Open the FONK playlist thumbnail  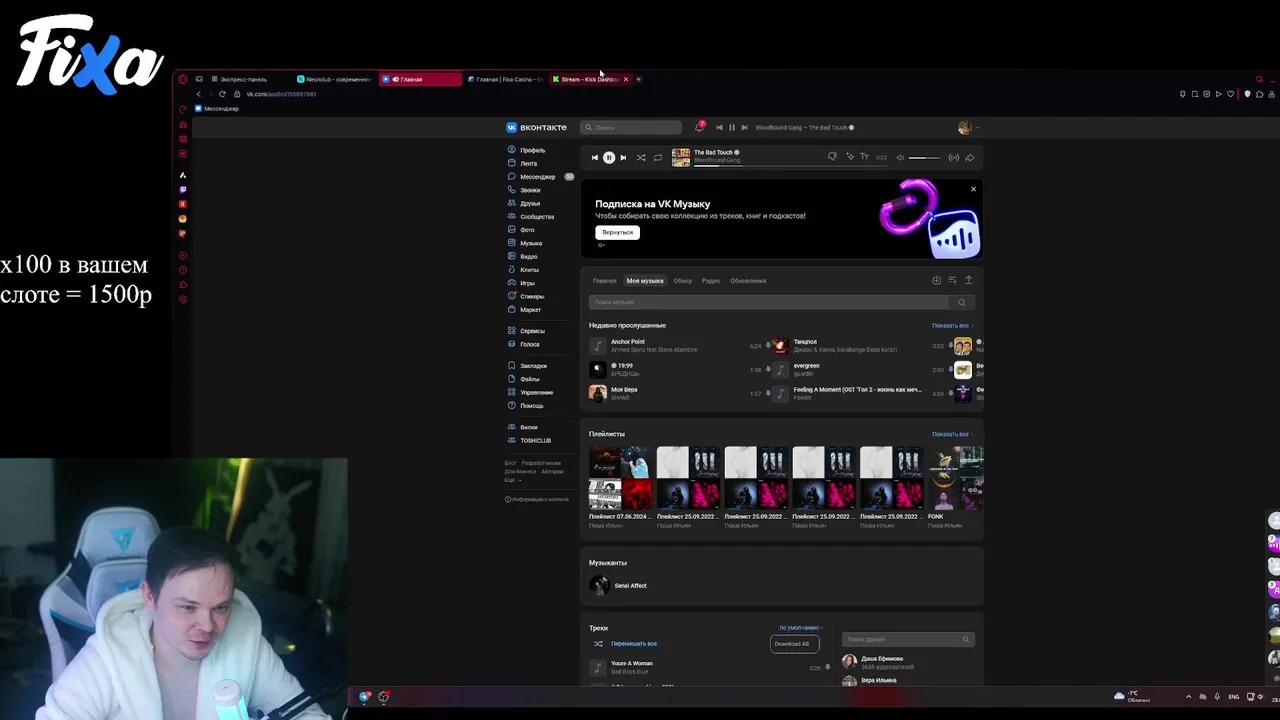click(x=956, y=478)
